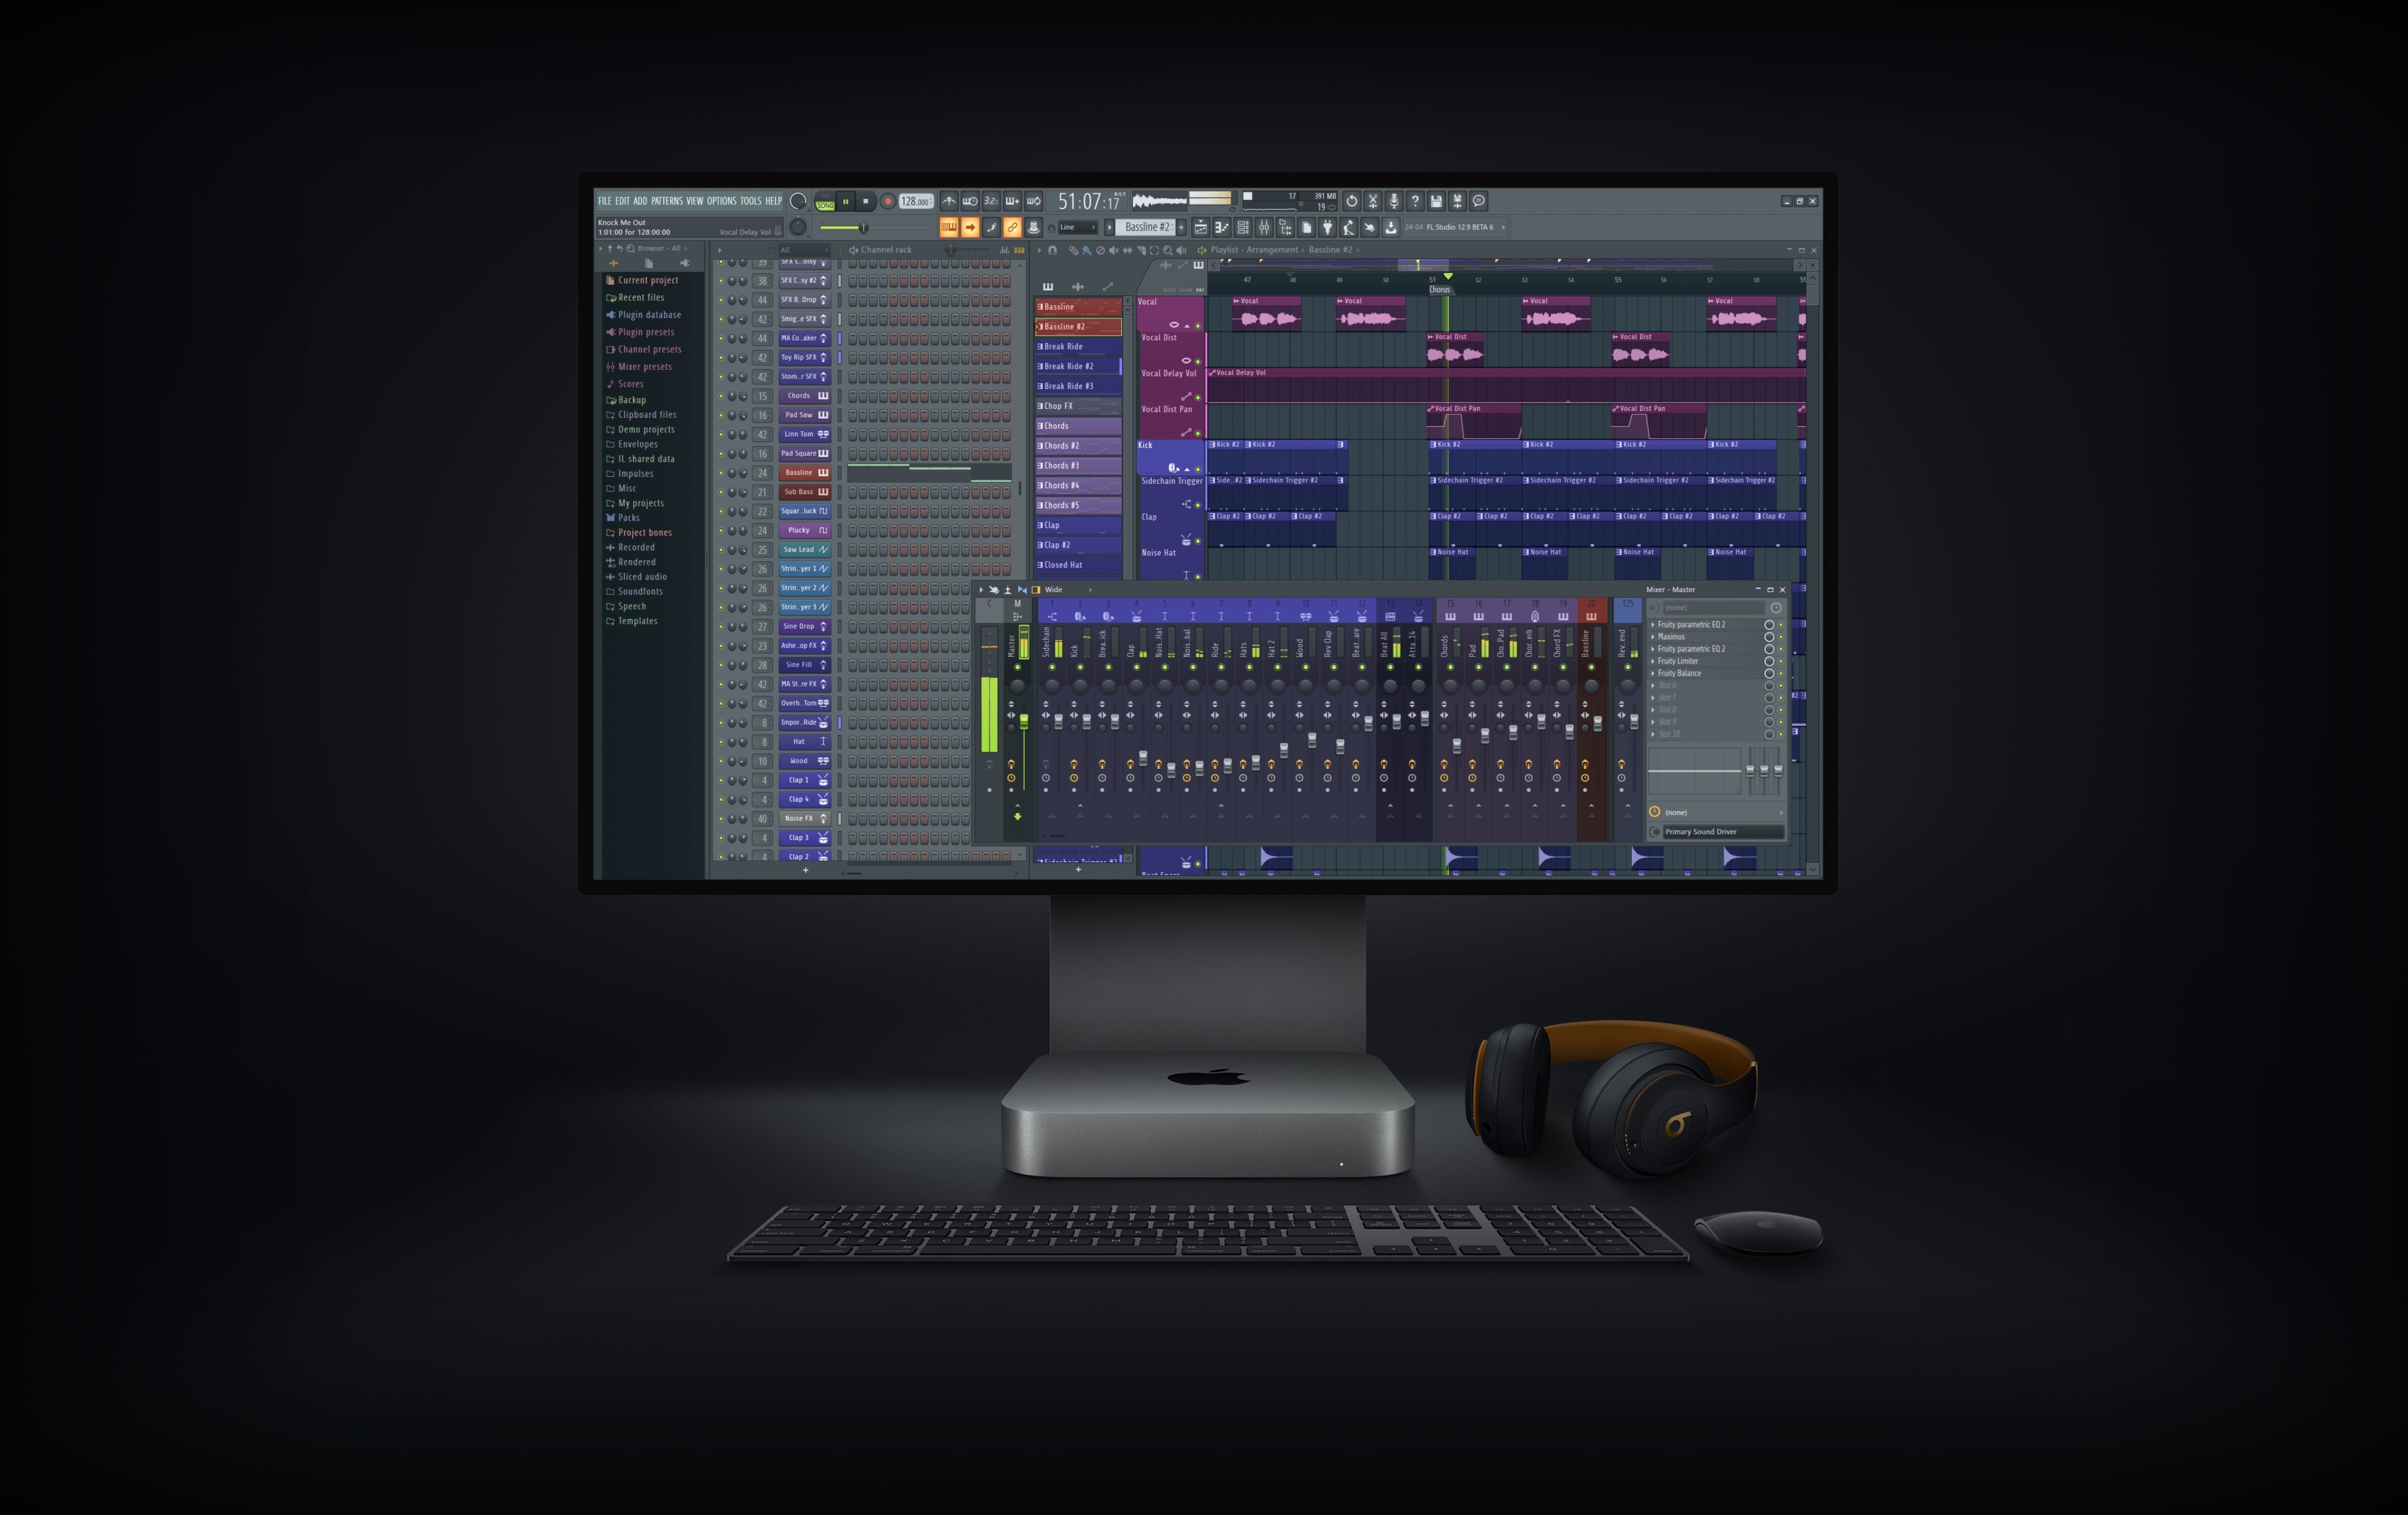Toggle mute on Sidechain Trigger playlist track
The height and width of the screenshot is (1515, 2408).
(1198, 505)
